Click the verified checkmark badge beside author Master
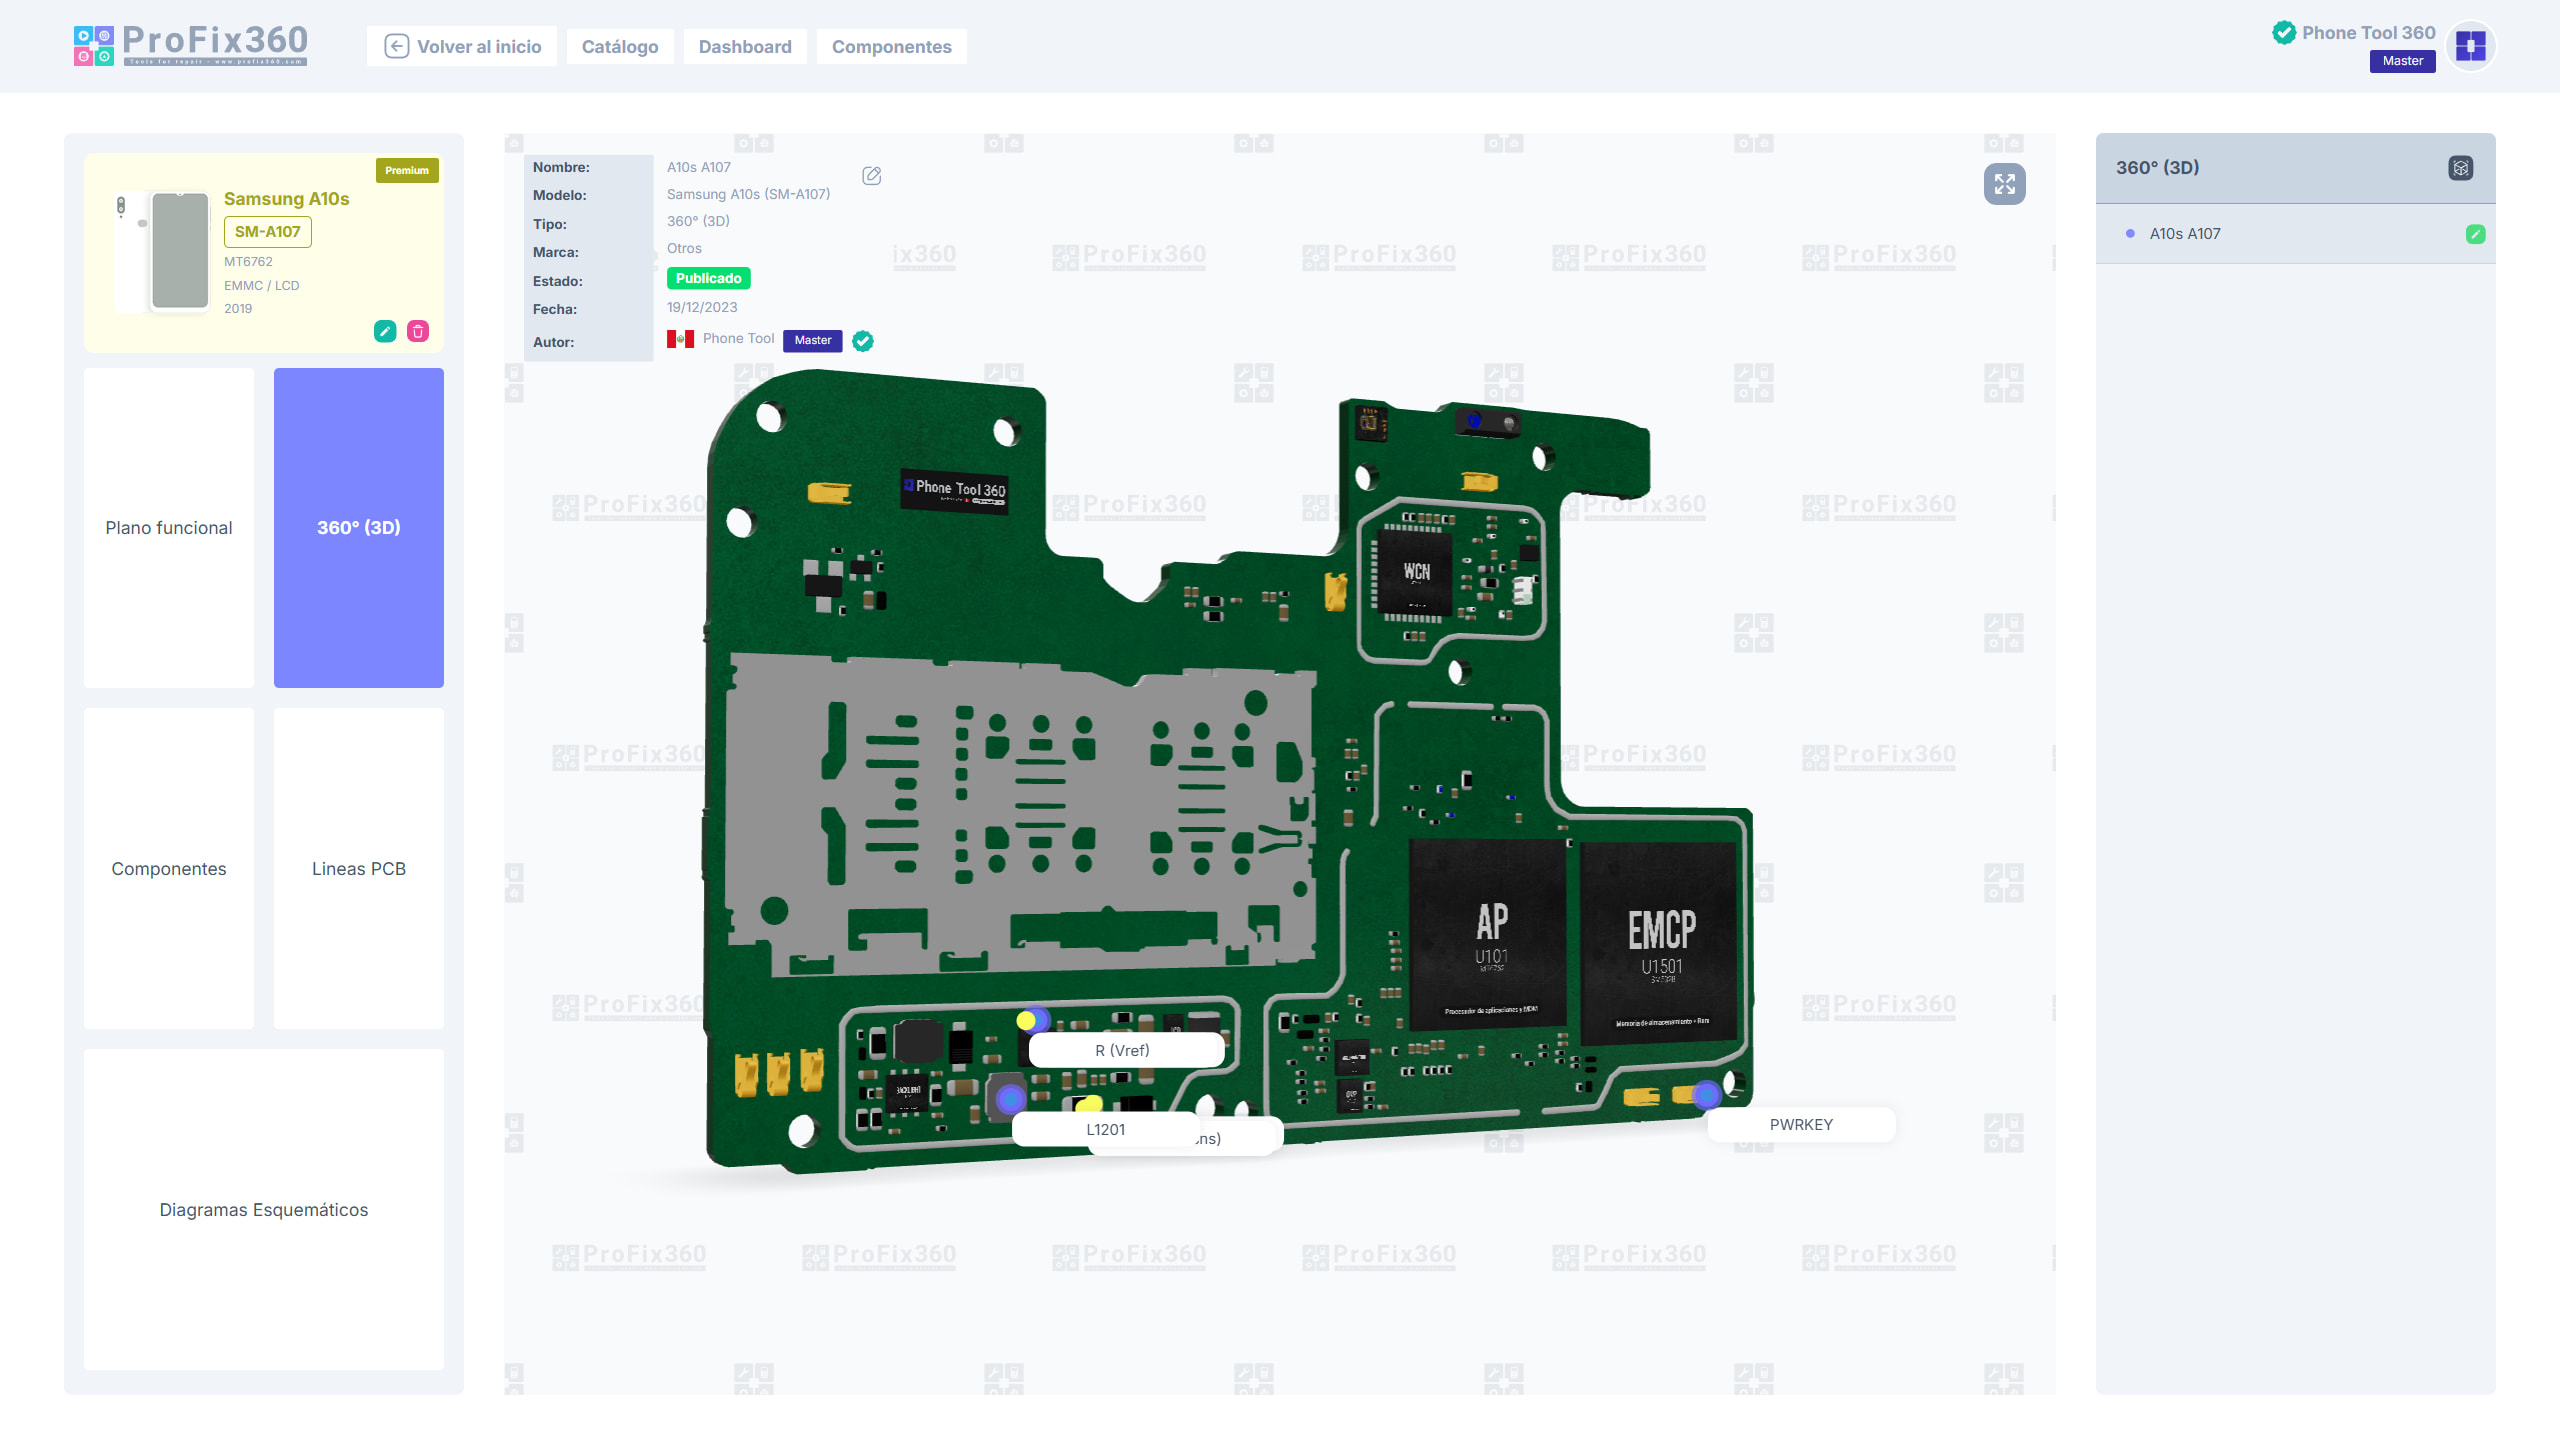 click(x=863, y=341)
